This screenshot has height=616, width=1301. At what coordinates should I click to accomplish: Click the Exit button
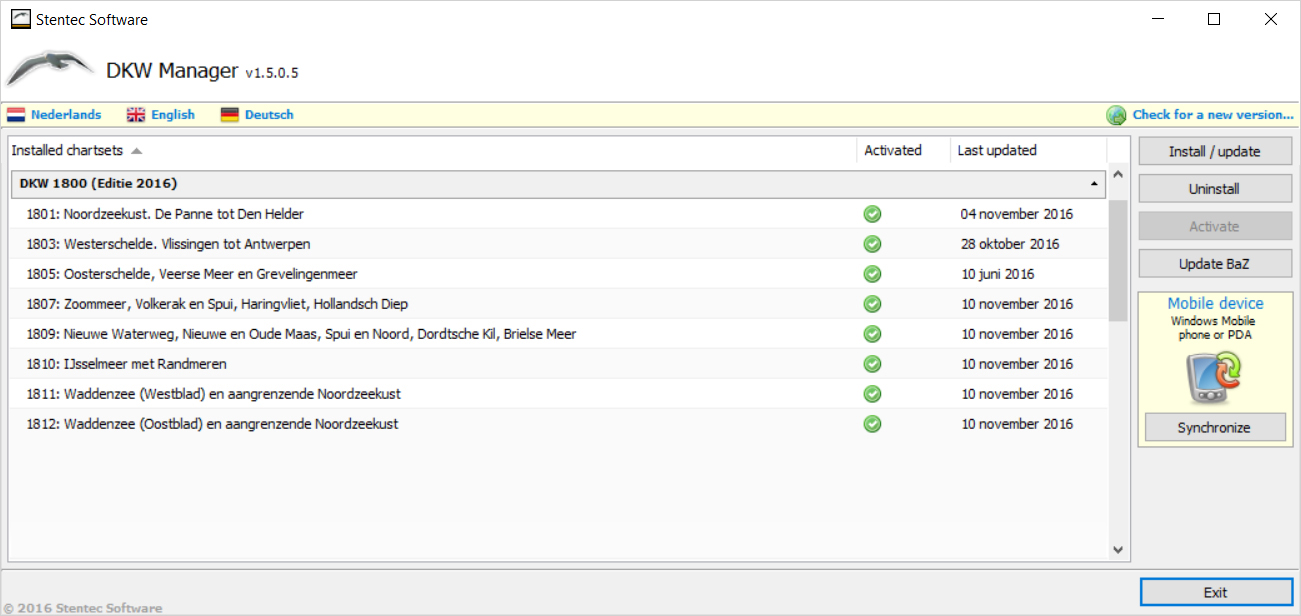tap(1215, 592)
